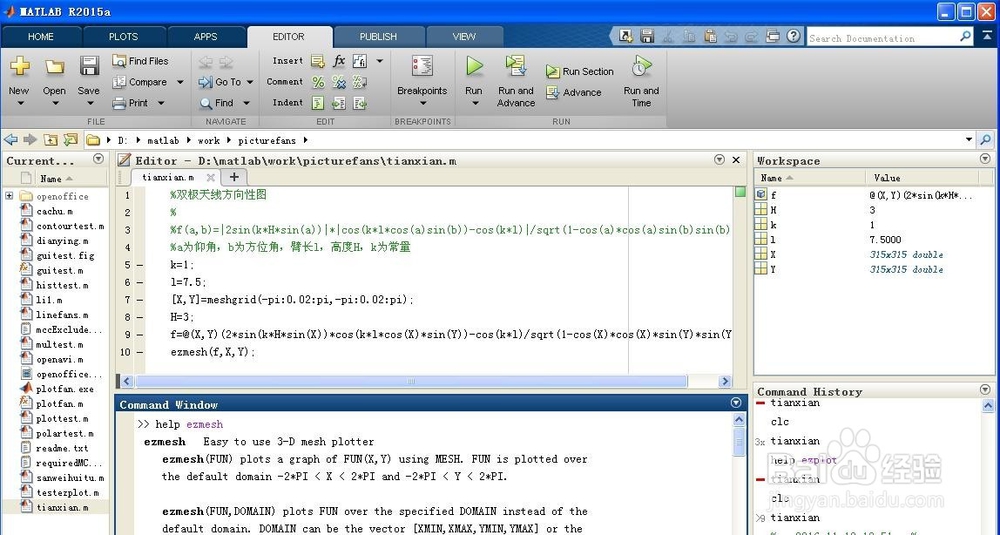Screen dimensions: 1000x535
Task: Click the search magnifier beside address bar
Action: (x=986, y=140)
